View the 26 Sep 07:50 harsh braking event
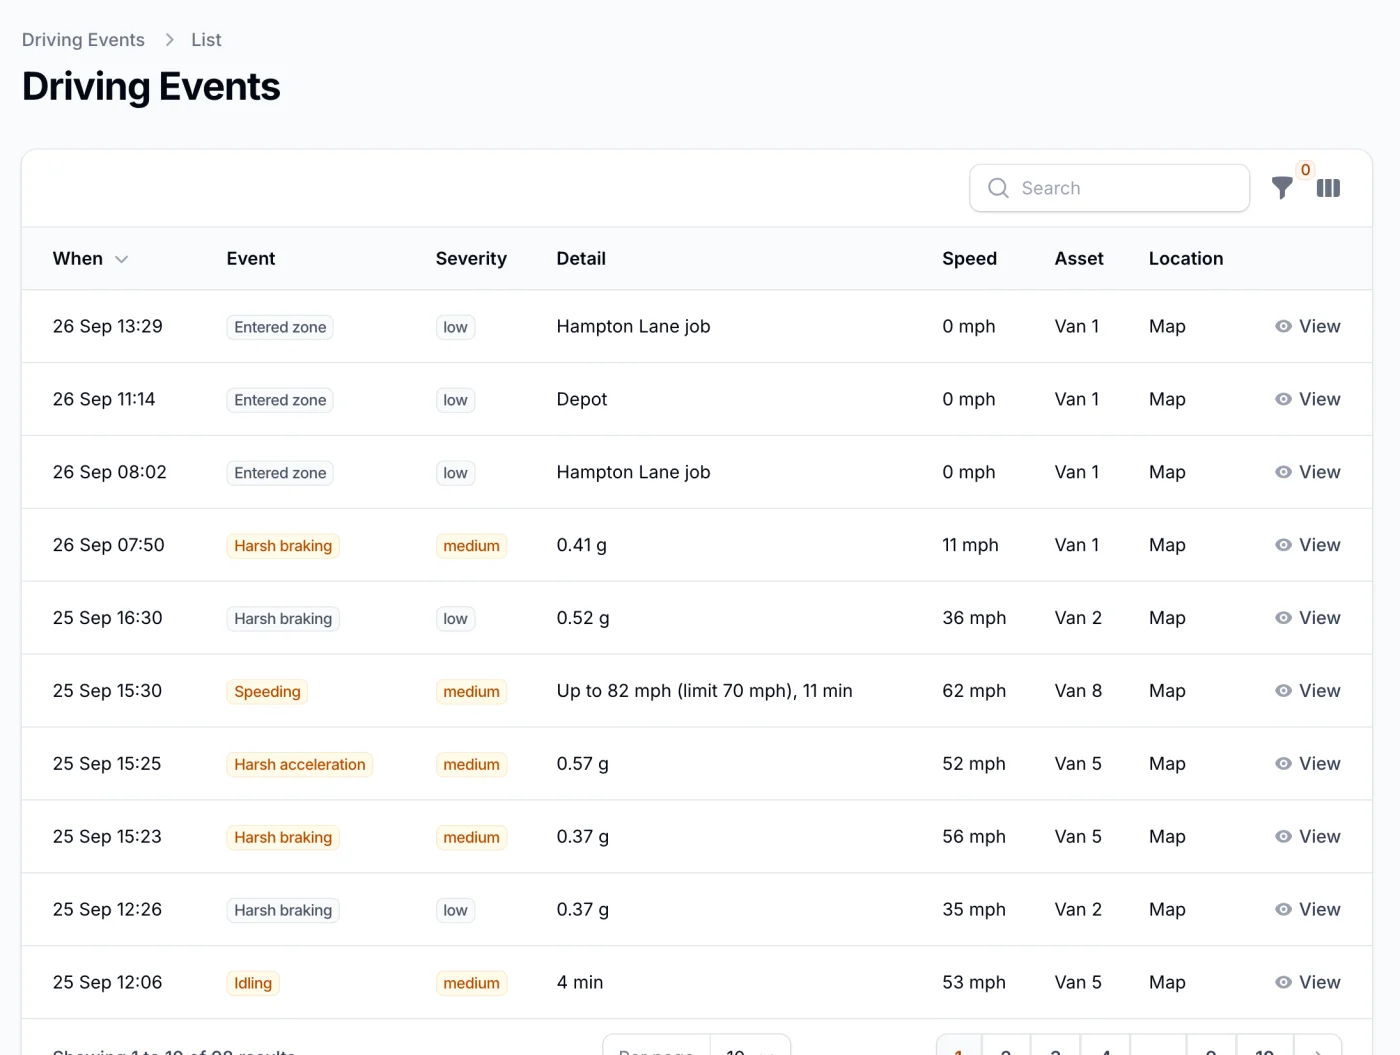The width and height of the screenshot is (1400, 1055). click(1308, 545)
